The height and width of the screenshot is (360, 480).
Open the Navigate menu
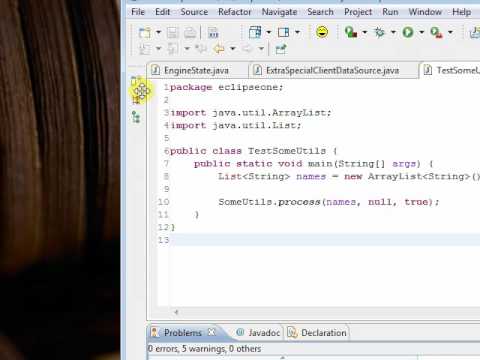coord(279,12)
